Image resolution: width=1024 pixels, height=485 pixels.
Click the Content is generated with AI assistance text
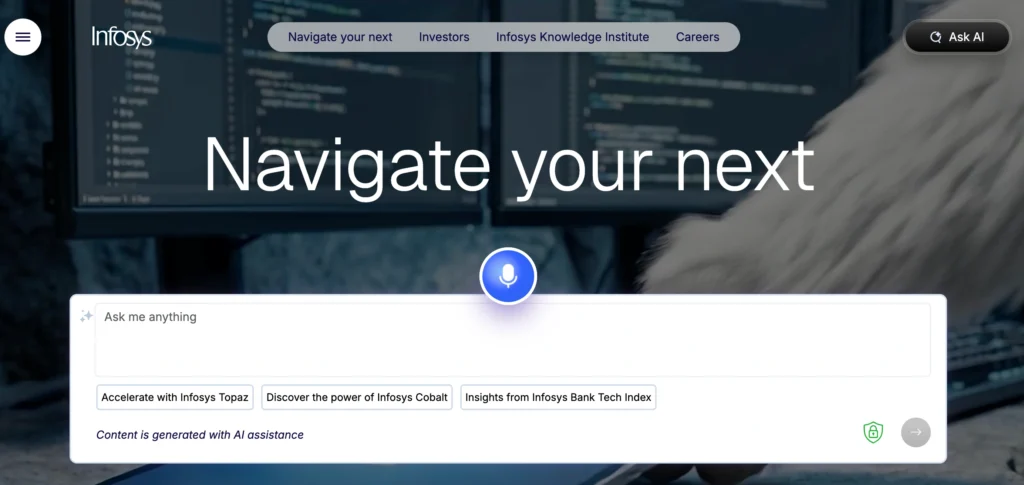pos(200,435)
